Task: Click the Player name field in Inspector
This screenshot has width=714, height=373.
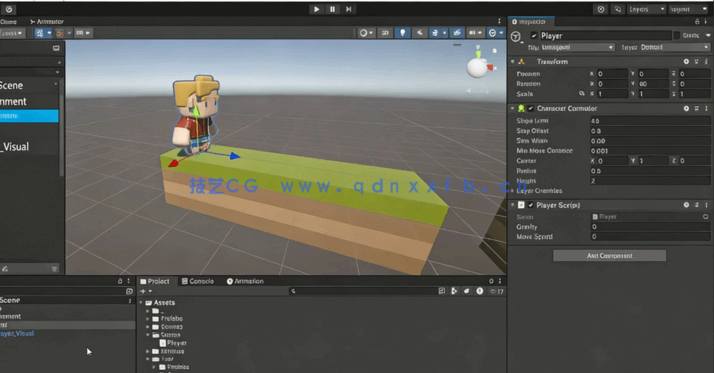Action: [605, 36]
